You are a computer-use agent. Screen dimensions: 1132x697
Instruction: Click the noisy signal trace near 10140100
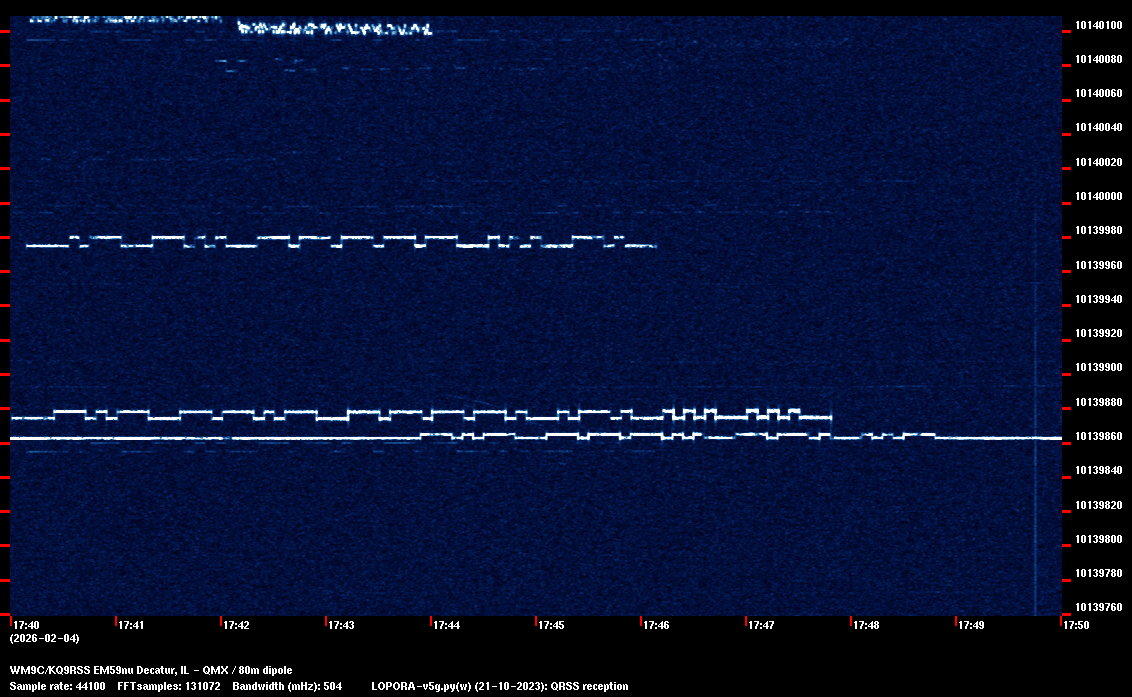(335, 29)
